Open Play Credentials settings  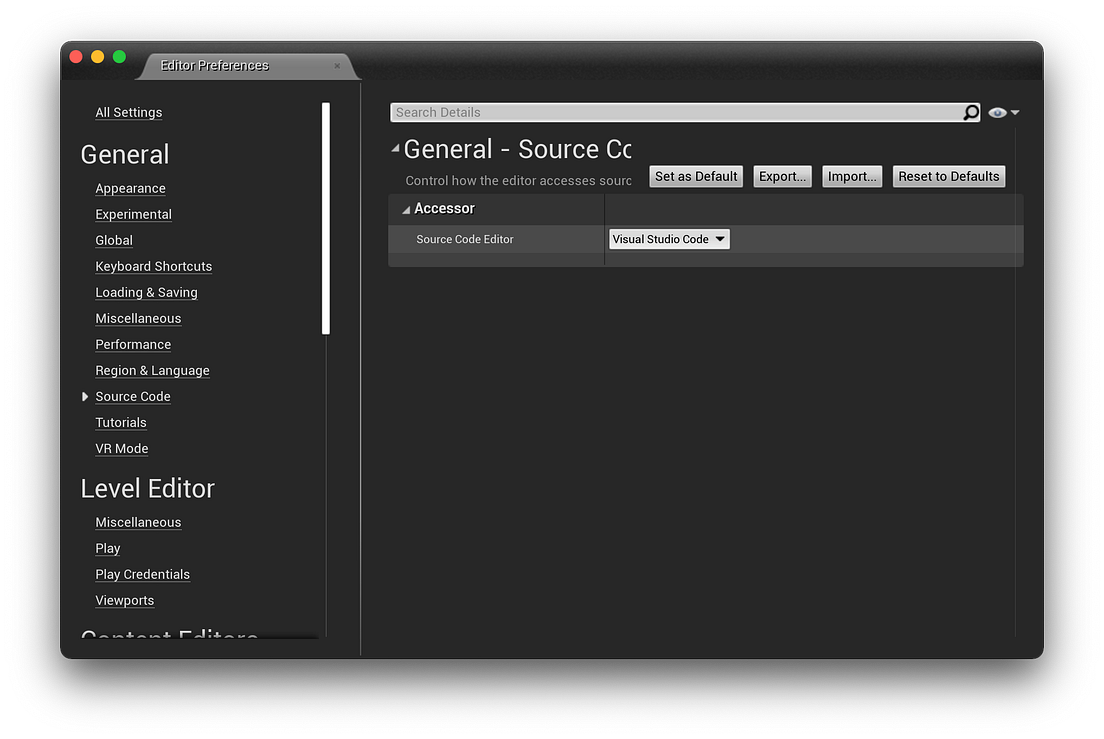[142, 574]
